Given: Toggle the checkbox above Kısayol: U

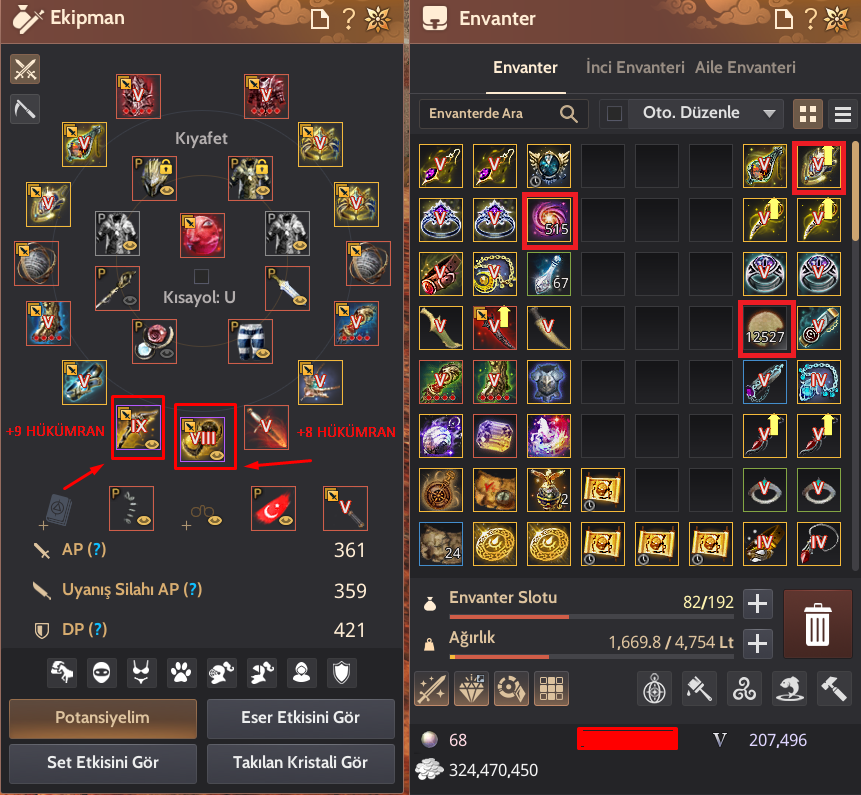Looking at the screenshot, I should (202, 276).
